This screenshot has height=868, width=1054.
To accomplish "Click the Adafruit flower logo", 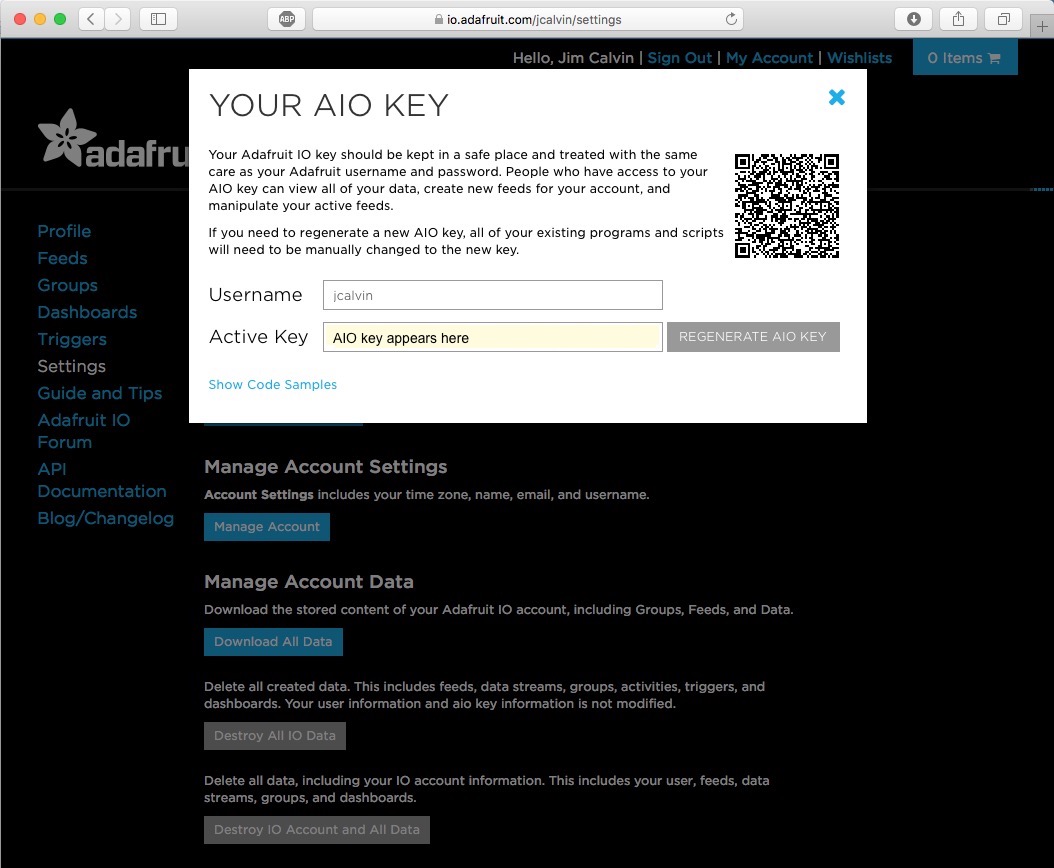I will (x=67, y=137).
